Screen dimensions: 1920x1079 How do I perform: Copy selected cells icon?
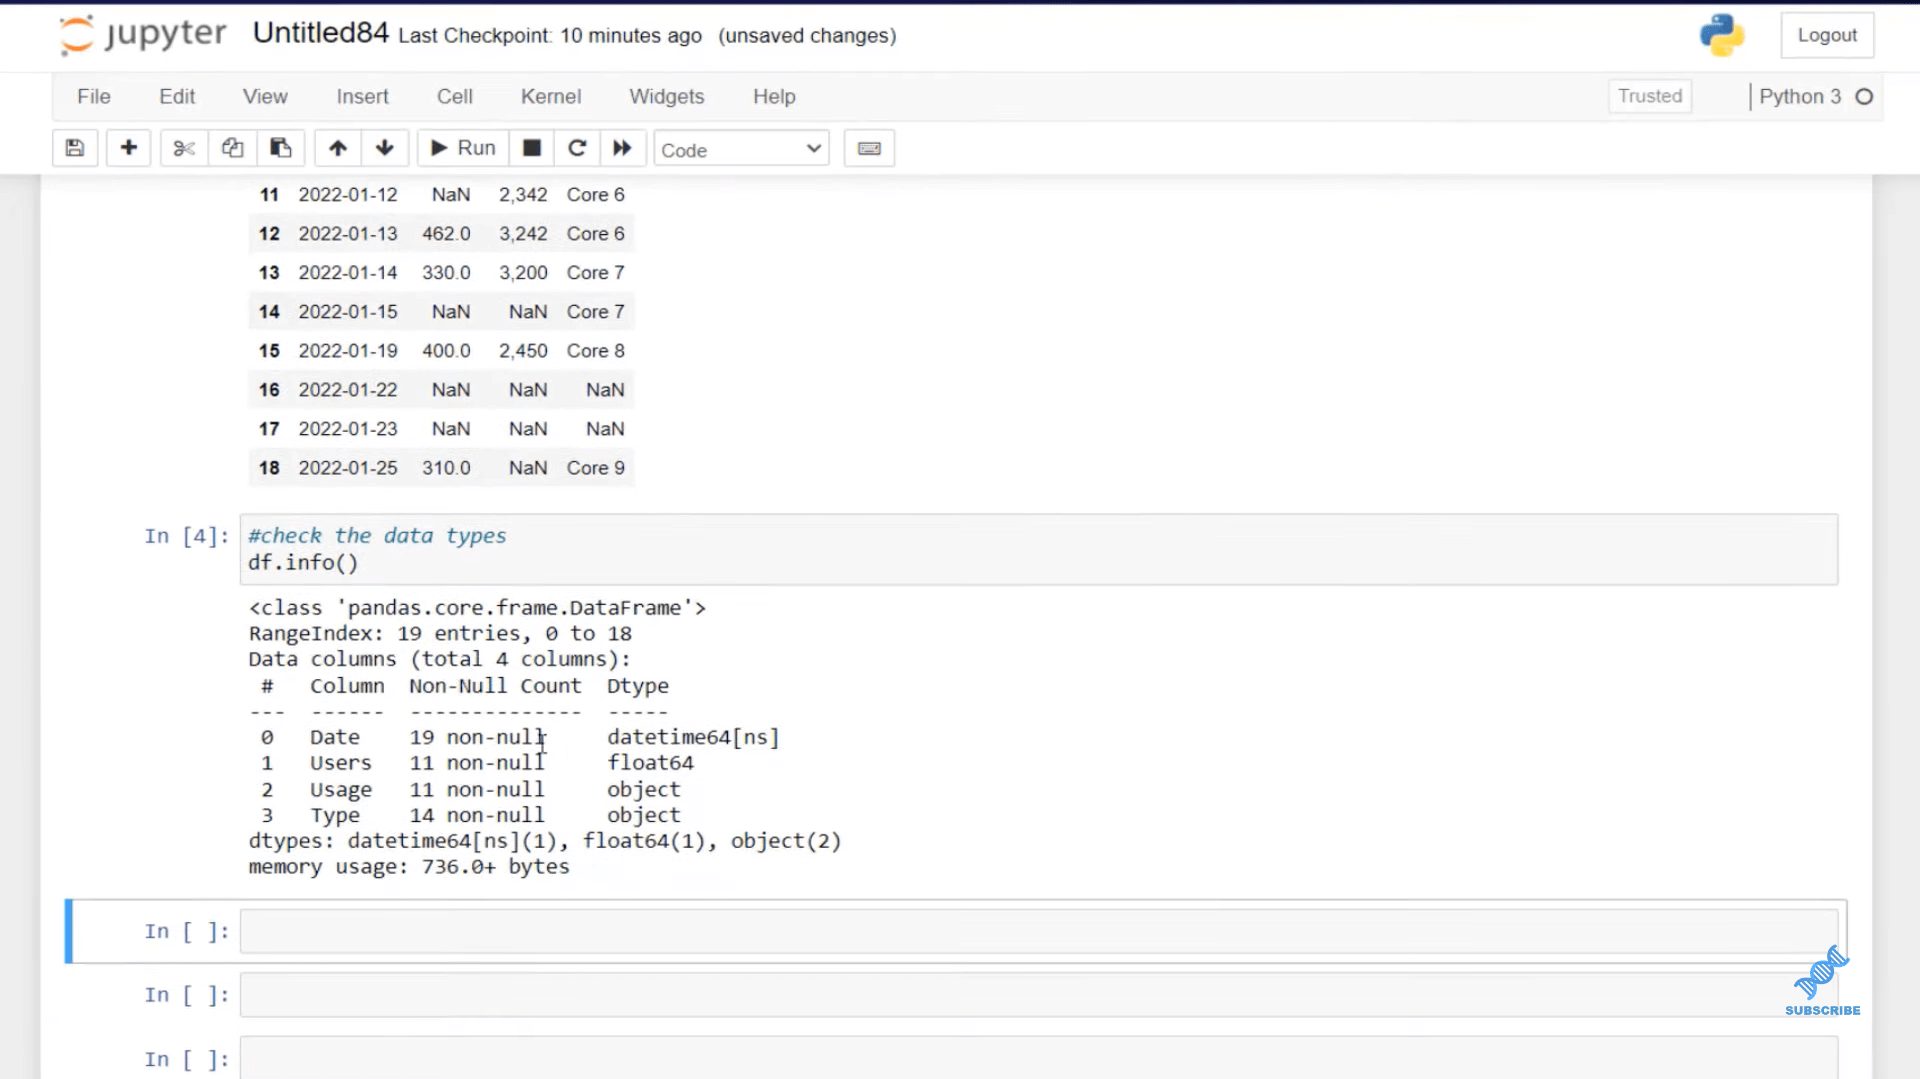coord(232,148)
